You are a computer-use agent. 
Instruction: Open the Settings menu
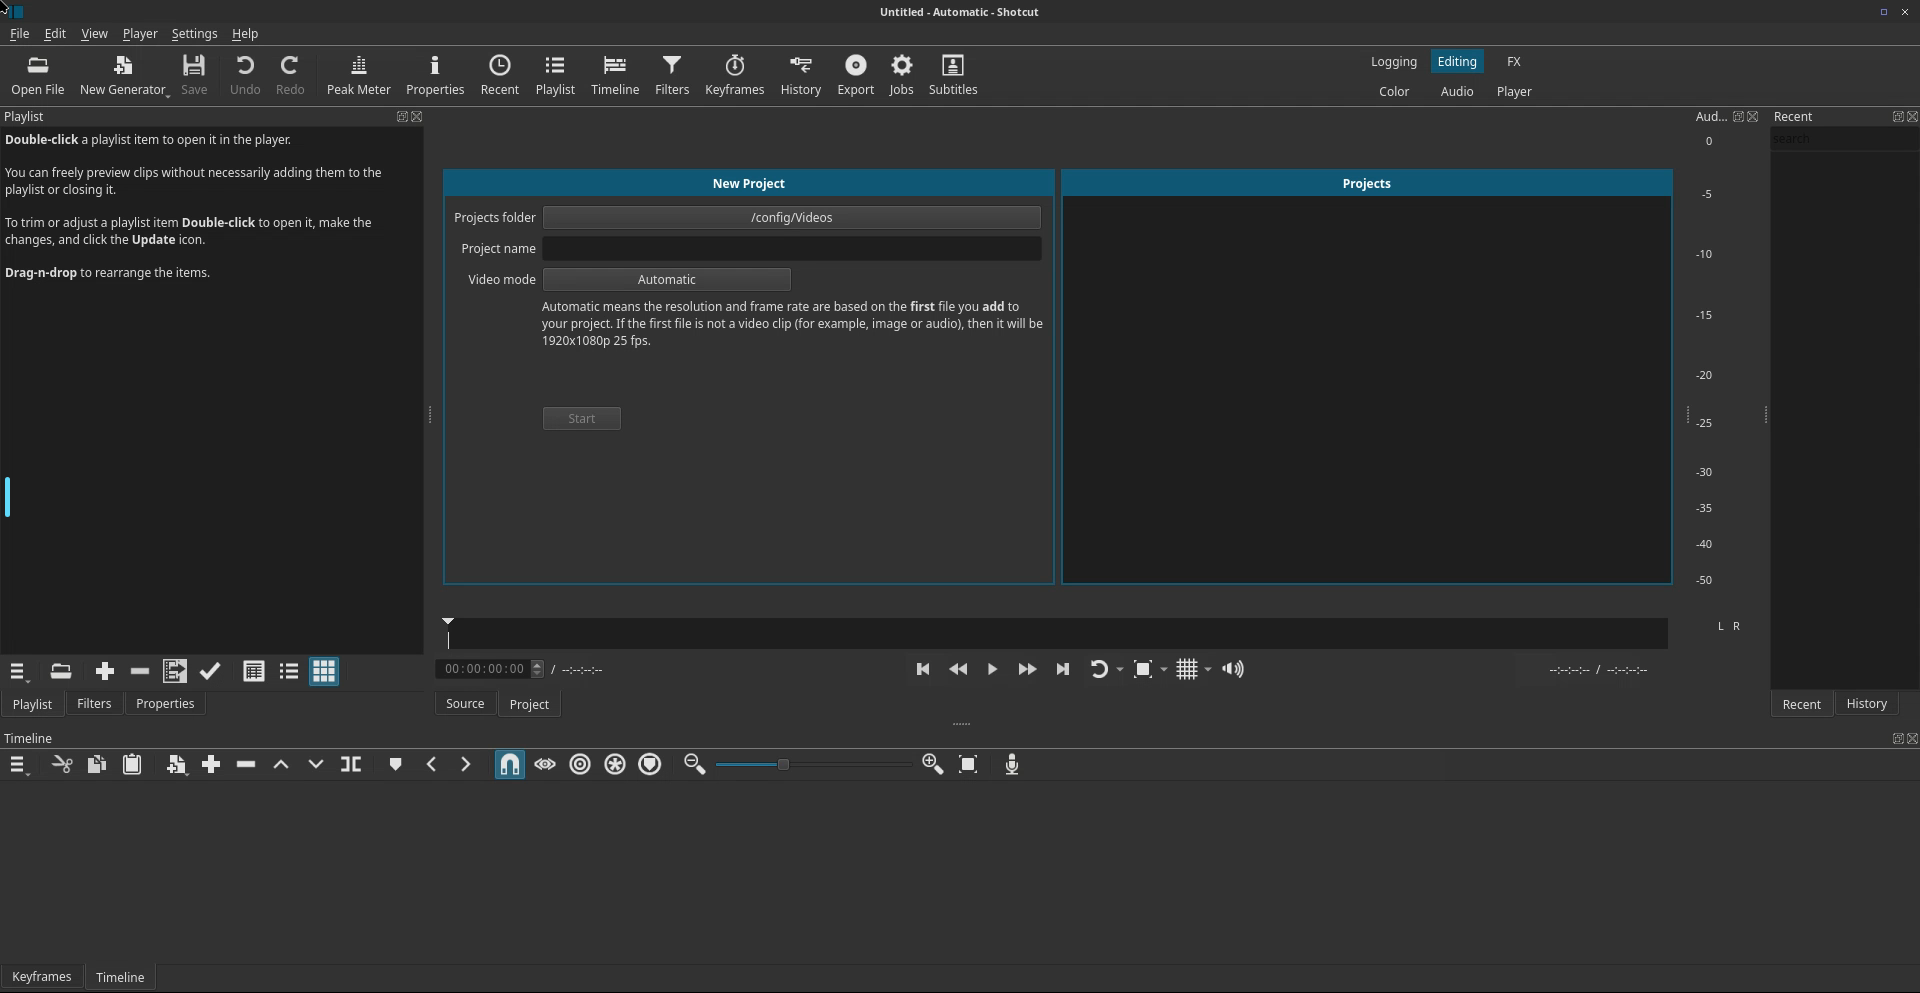tap(194, 34)
